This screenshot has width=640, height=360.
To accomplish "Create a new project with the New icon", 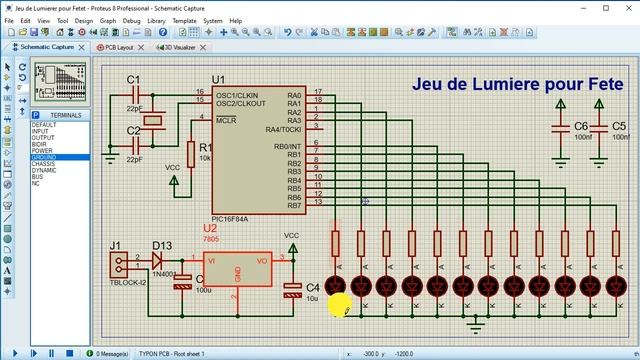I will pyautogui.click(x=11, y=32).
